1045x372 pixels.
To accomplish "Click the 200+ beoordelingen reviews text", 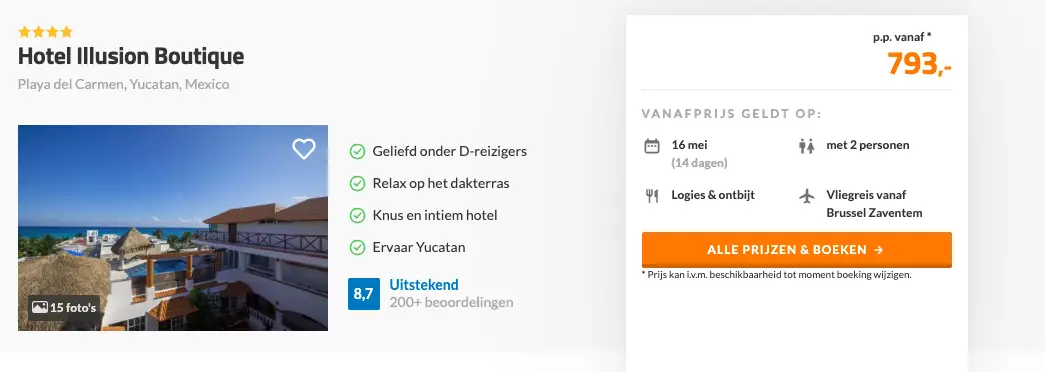I will click(451, 303).
